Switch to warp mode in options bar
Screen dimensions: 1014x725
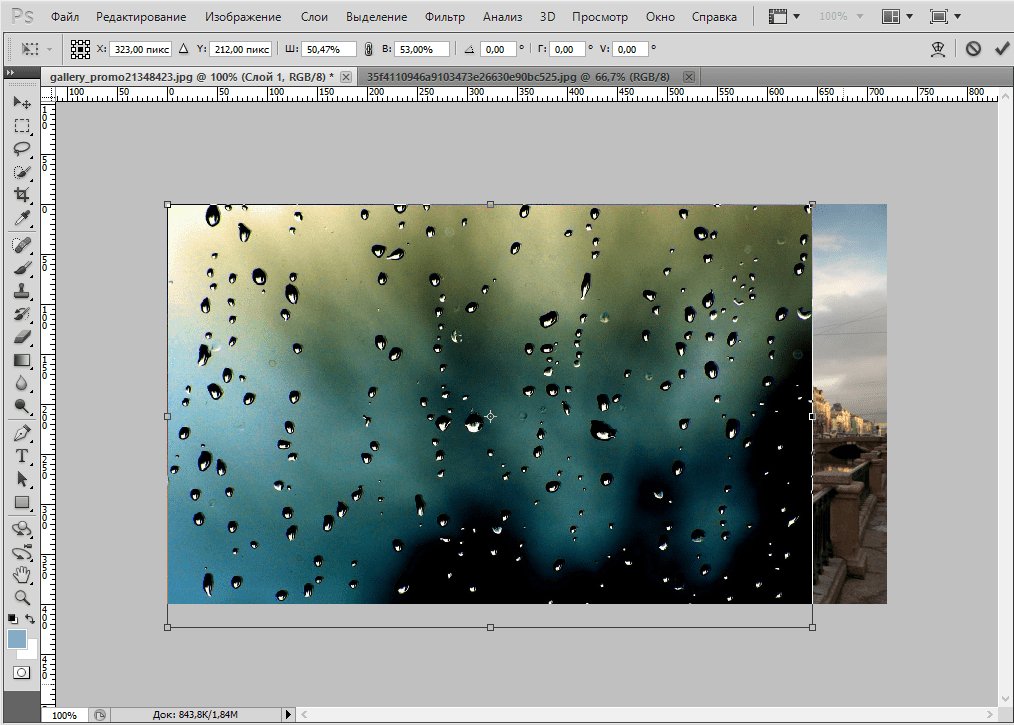pos(938,48)
